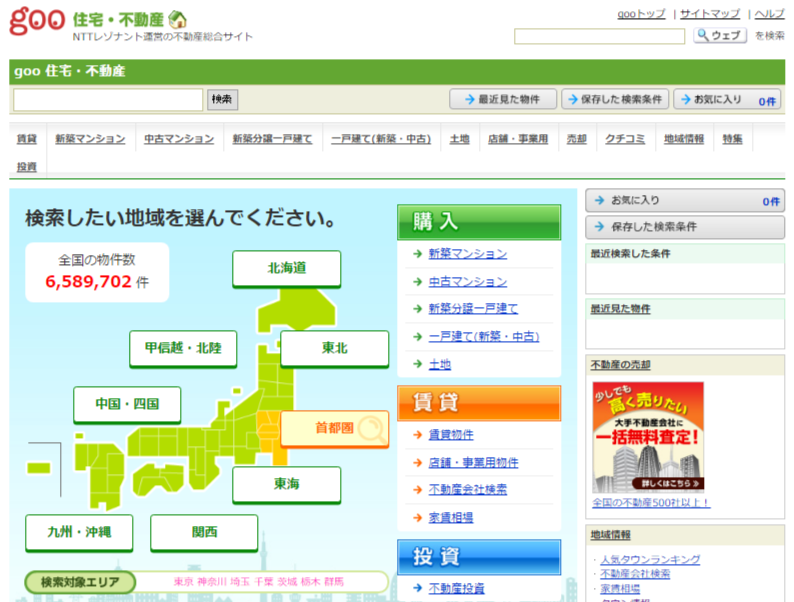Select the 新築マンション navigation tab
This screenshot has width=794, height=602.
(x=90, y=139)
